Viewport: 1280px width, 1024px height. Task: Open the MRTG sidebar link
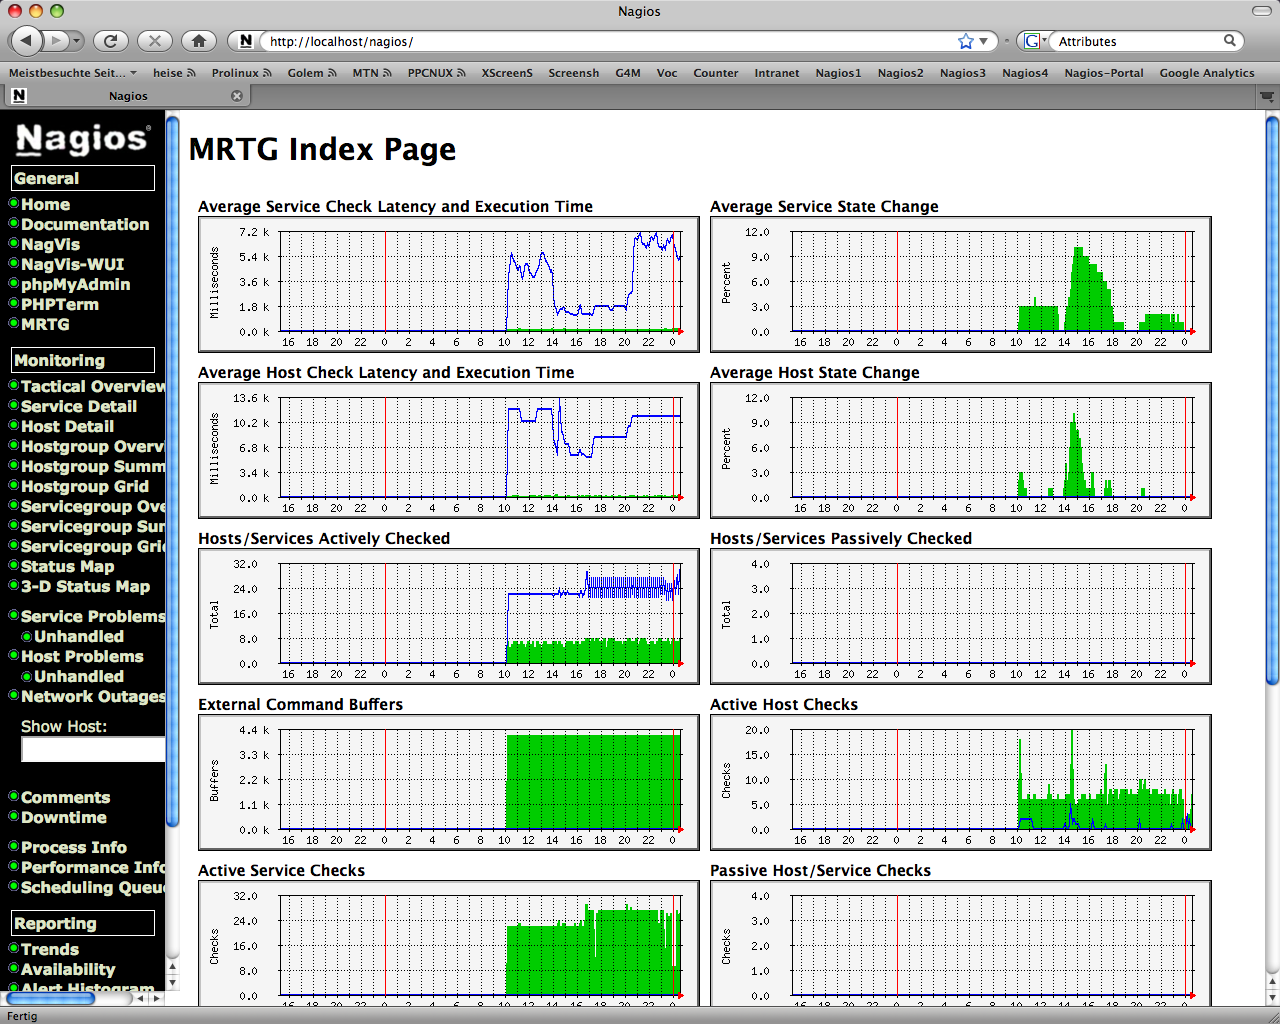pyautogui.click(x=45, y=324)
